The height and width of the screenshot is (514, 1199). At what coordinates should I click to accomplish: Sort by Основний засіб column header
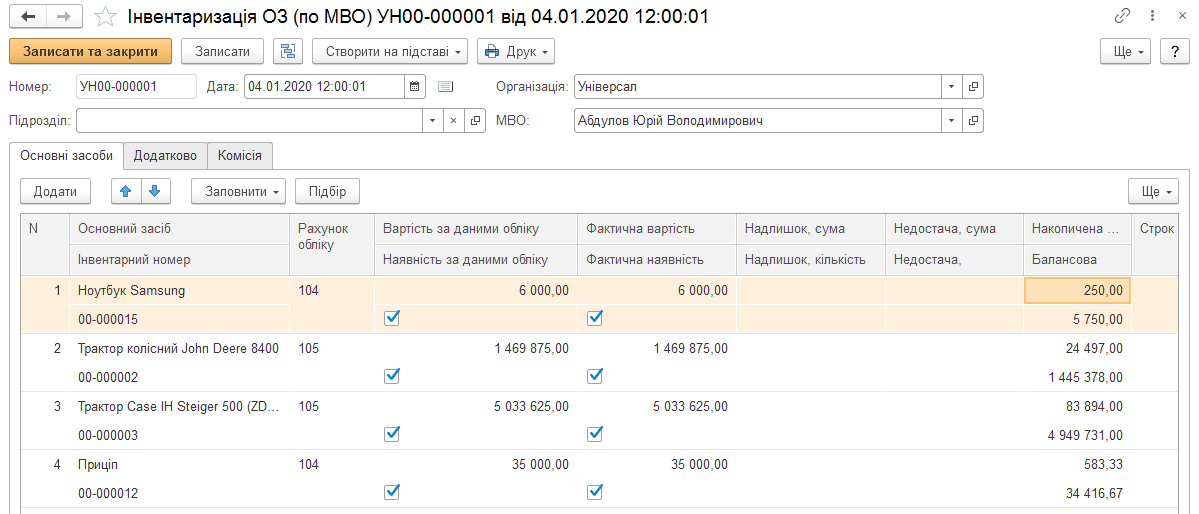coord(180,229)
